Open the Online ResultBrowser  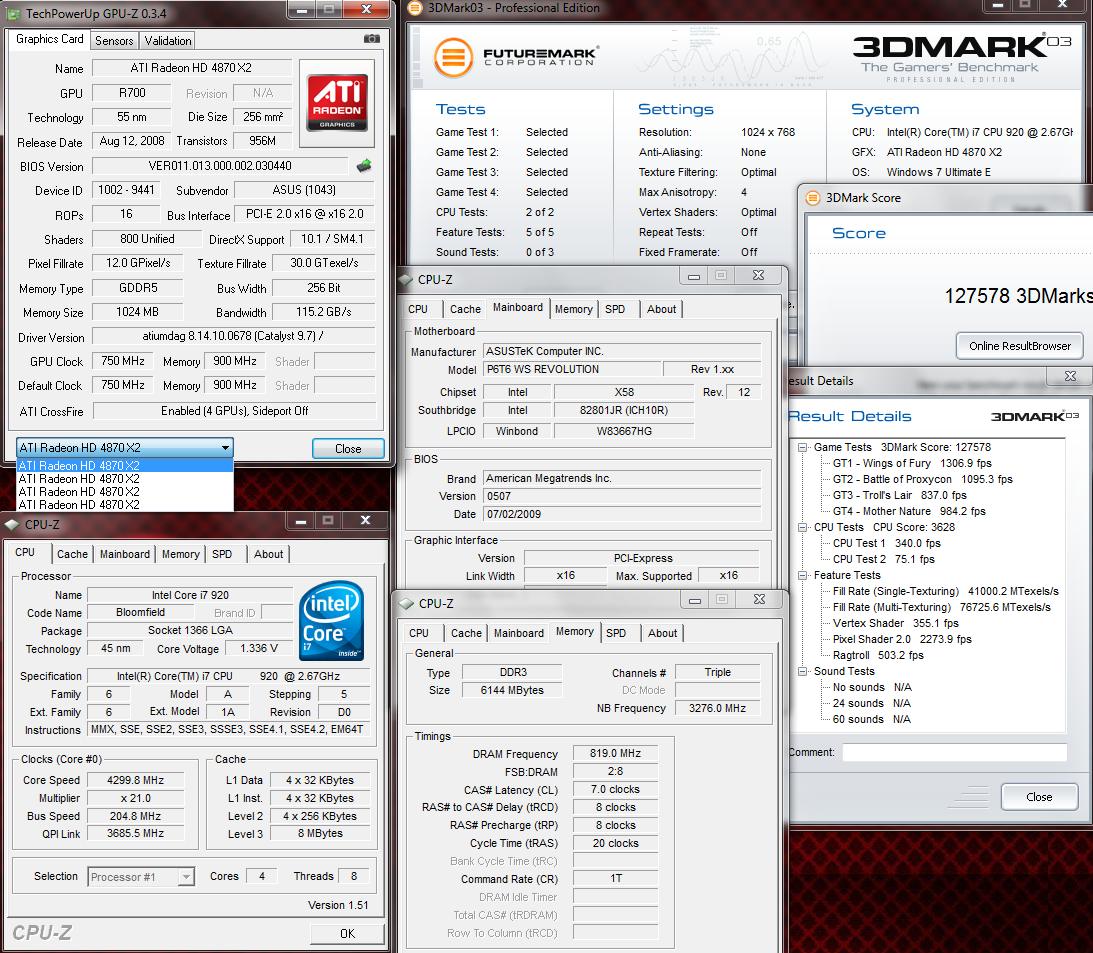click(x=1020, y=346)
